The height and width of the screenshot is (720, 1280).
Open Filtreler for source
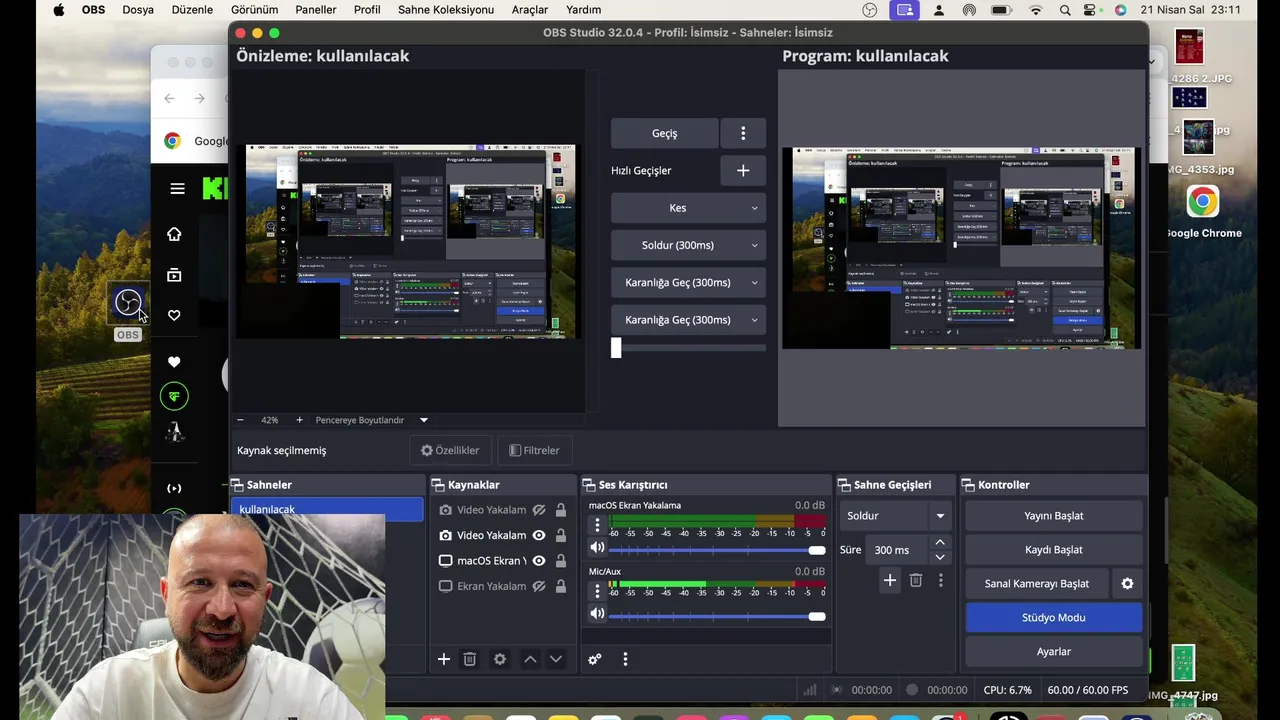[x=534, y=451]
